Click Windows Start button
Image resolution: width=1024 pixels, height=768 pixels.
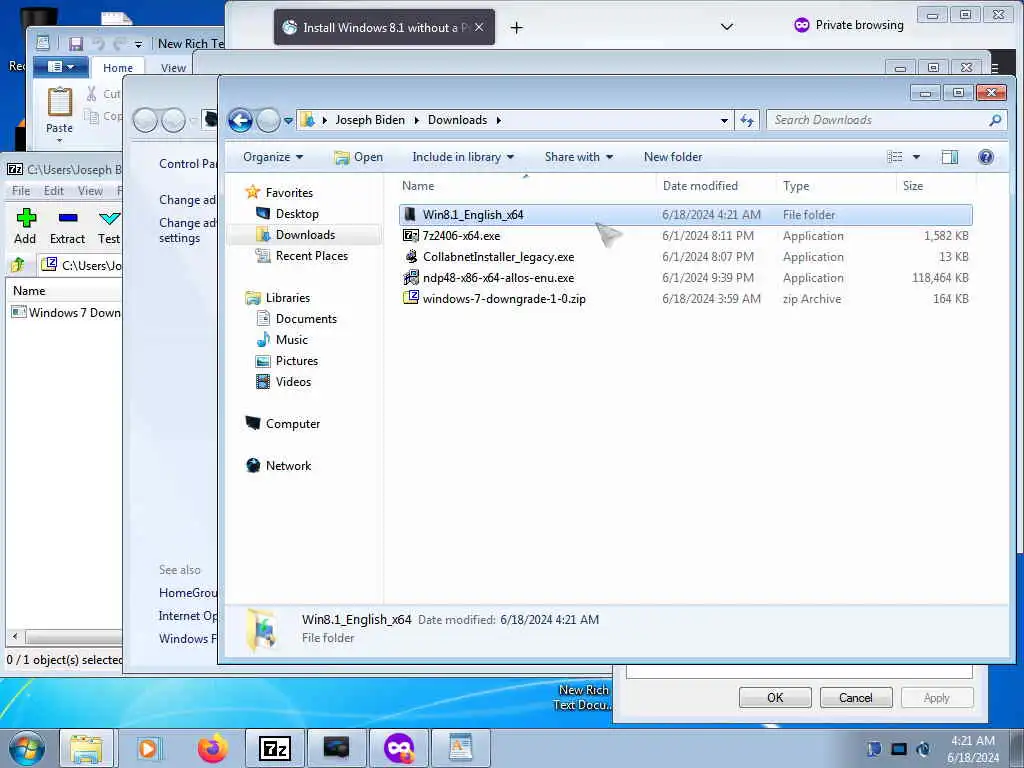[26, 748]
